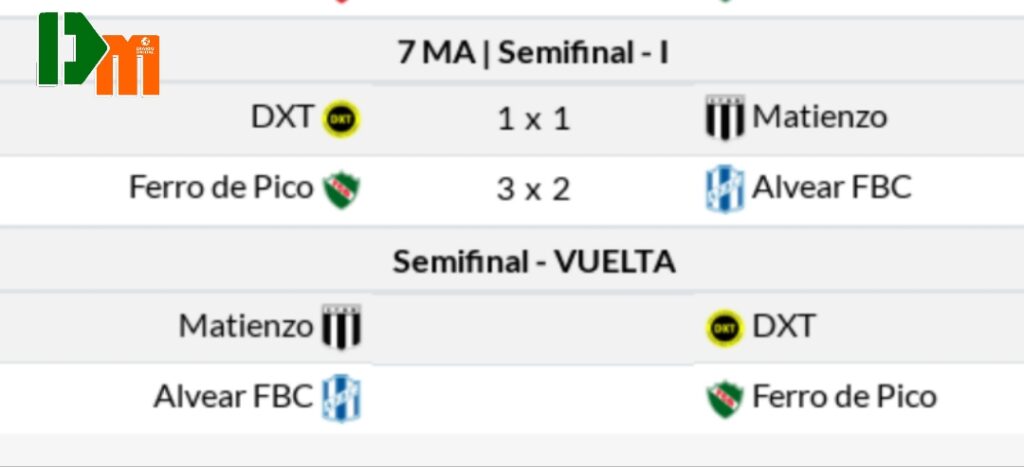
Task: Click the Ferro de Pico name in the 3 x 2 match
Action: tap(221, 187)
